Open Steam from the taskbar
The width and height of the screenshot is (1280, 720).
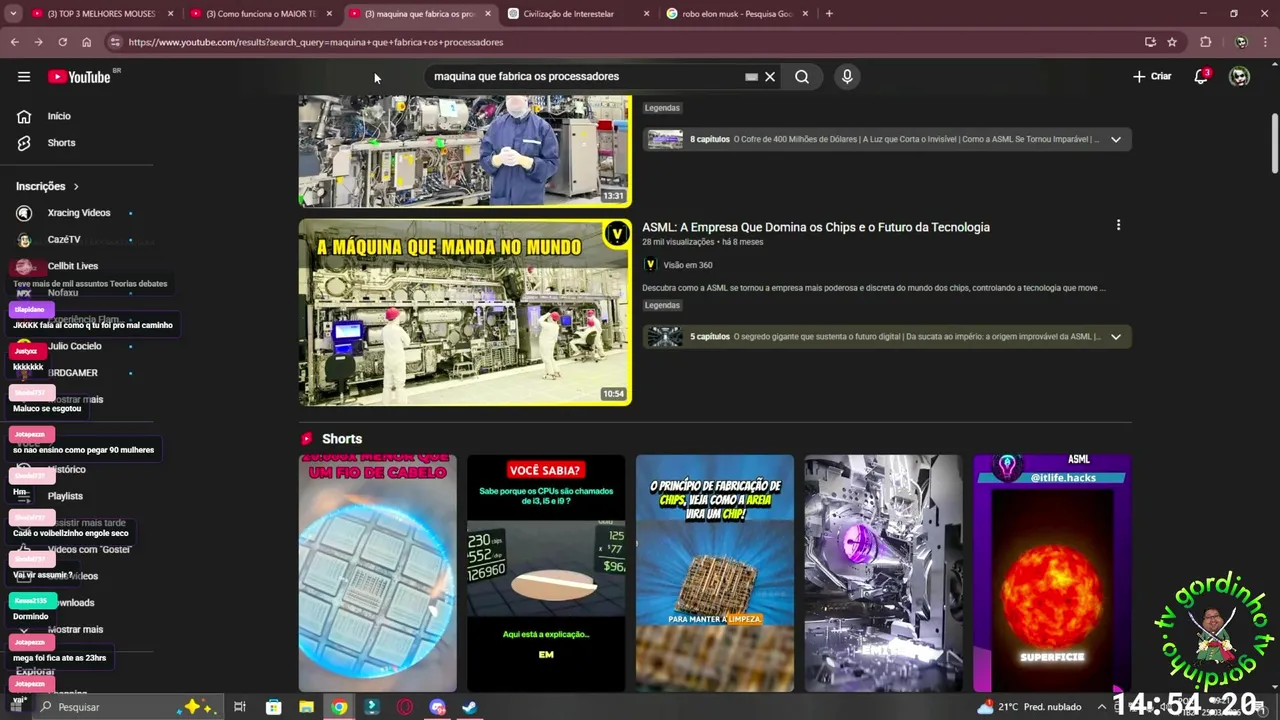(x=469, y=707)
